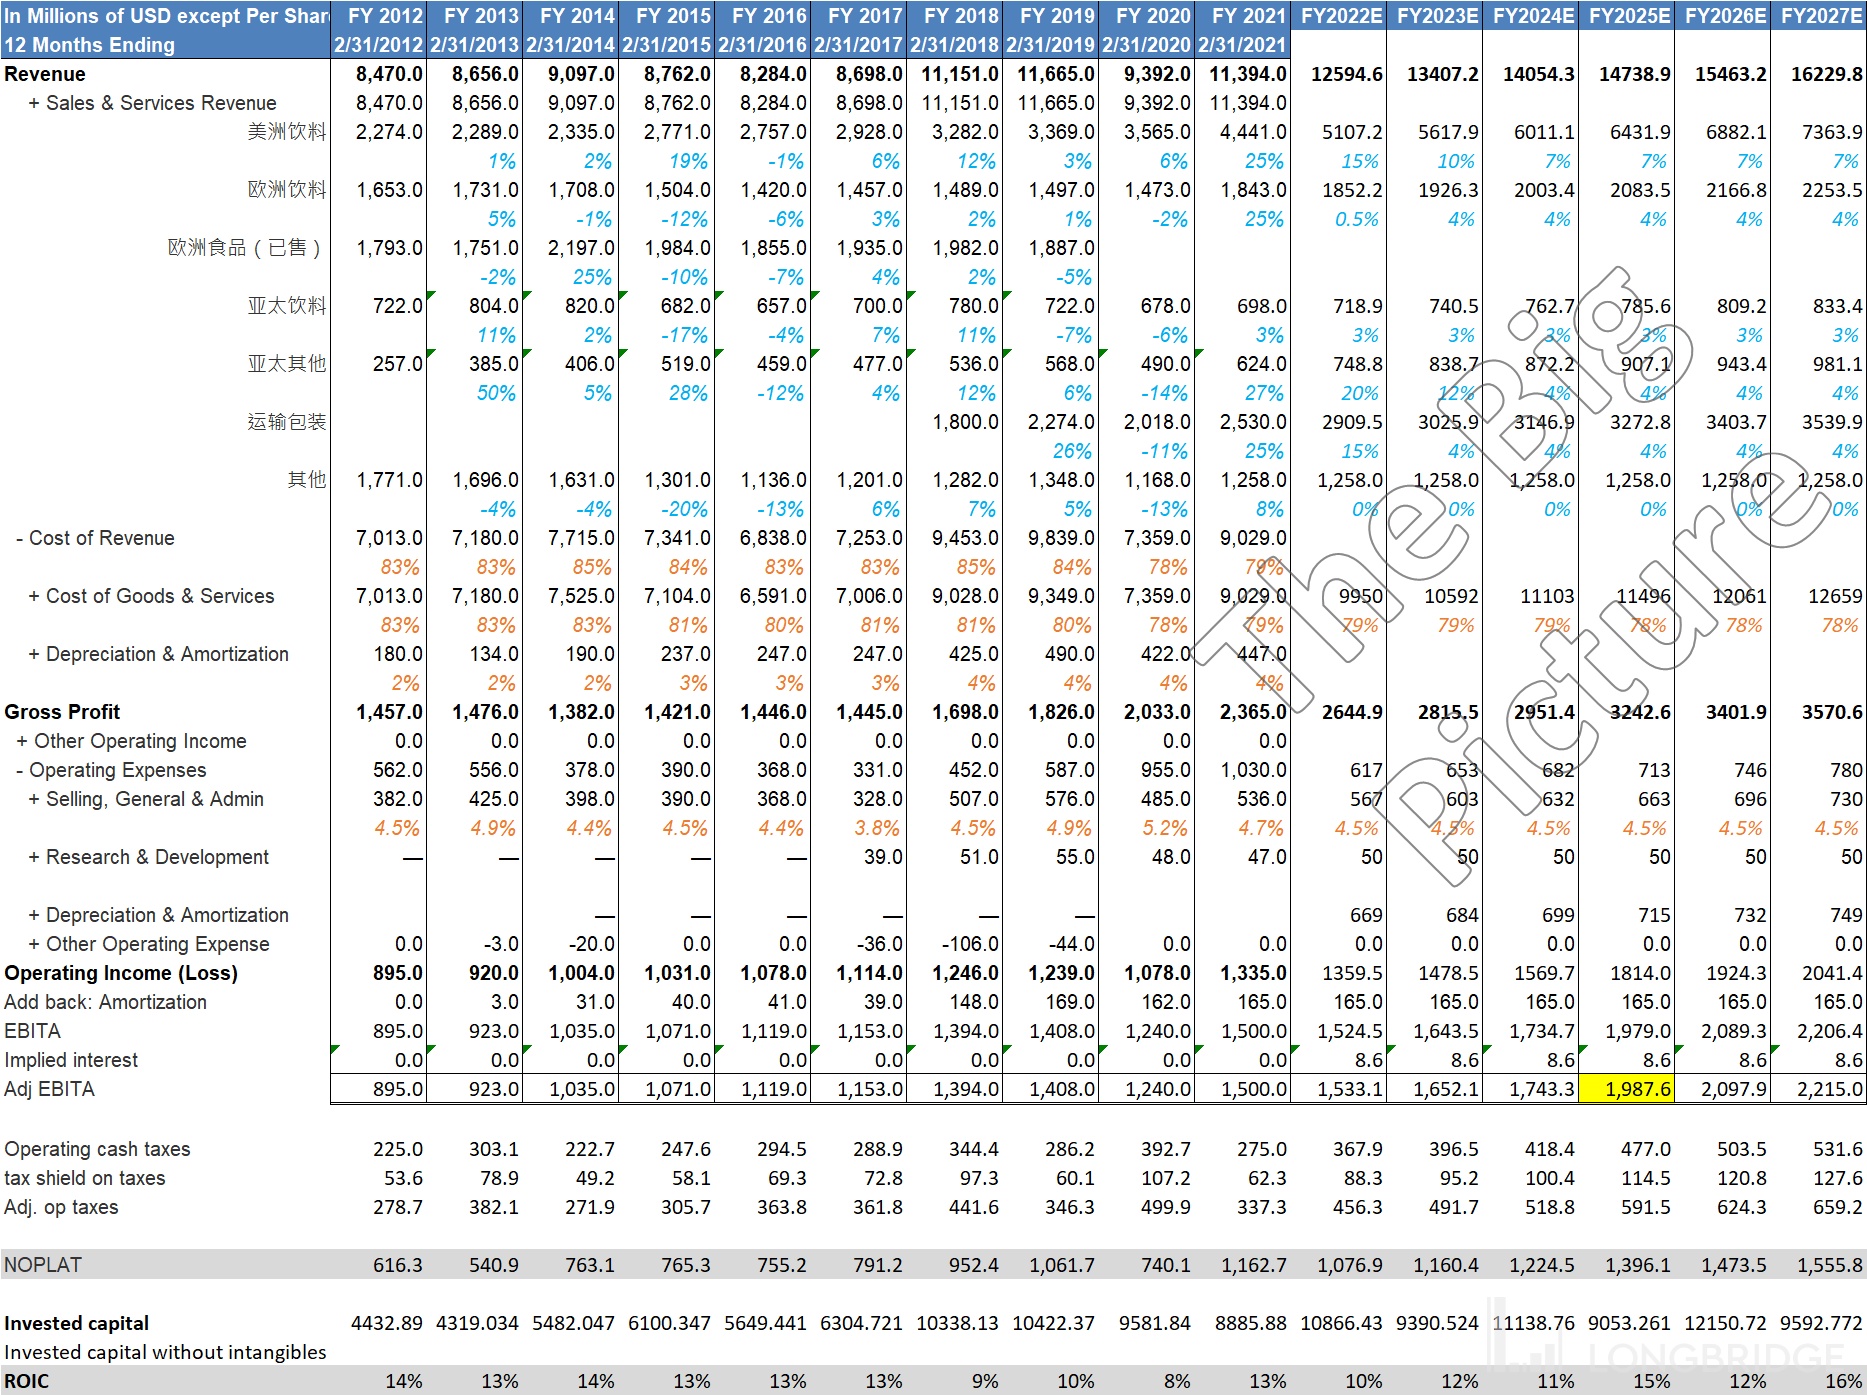Select the 美洲饮料 segment label
This screenshot has width=1867, height=1395.
[287, 132]
